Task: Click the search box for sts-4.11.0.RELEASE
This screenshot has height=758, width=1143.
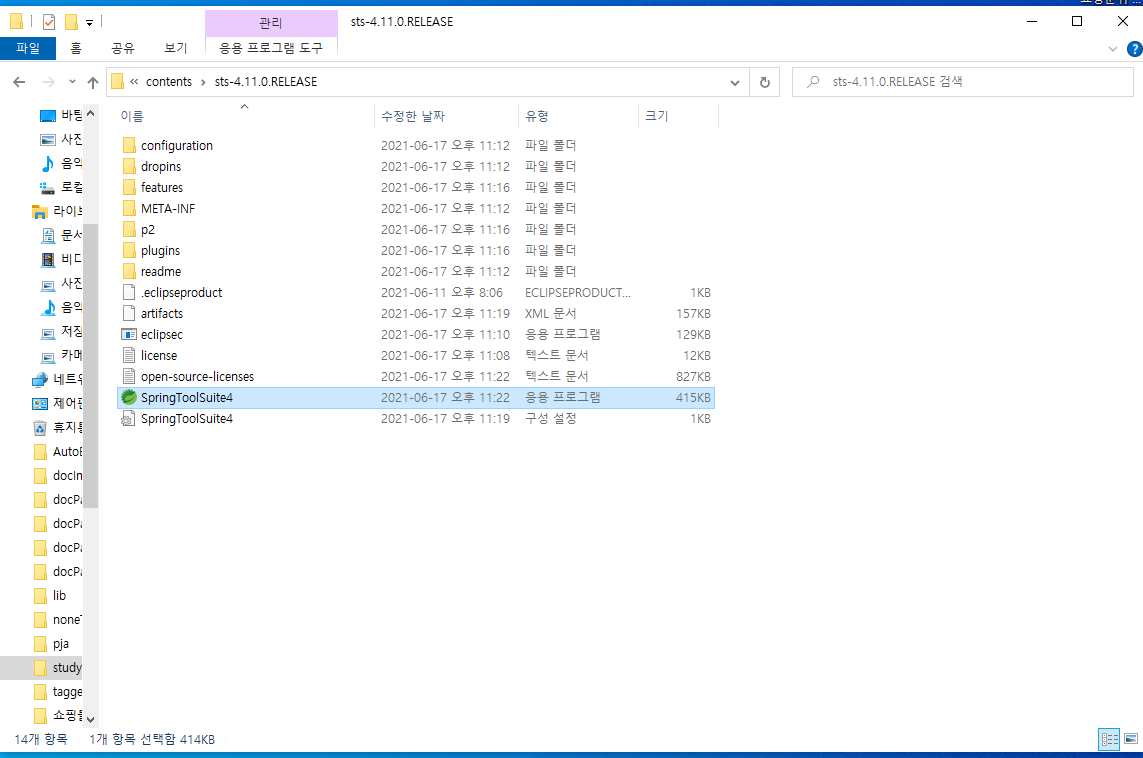Action: [962, 82]
